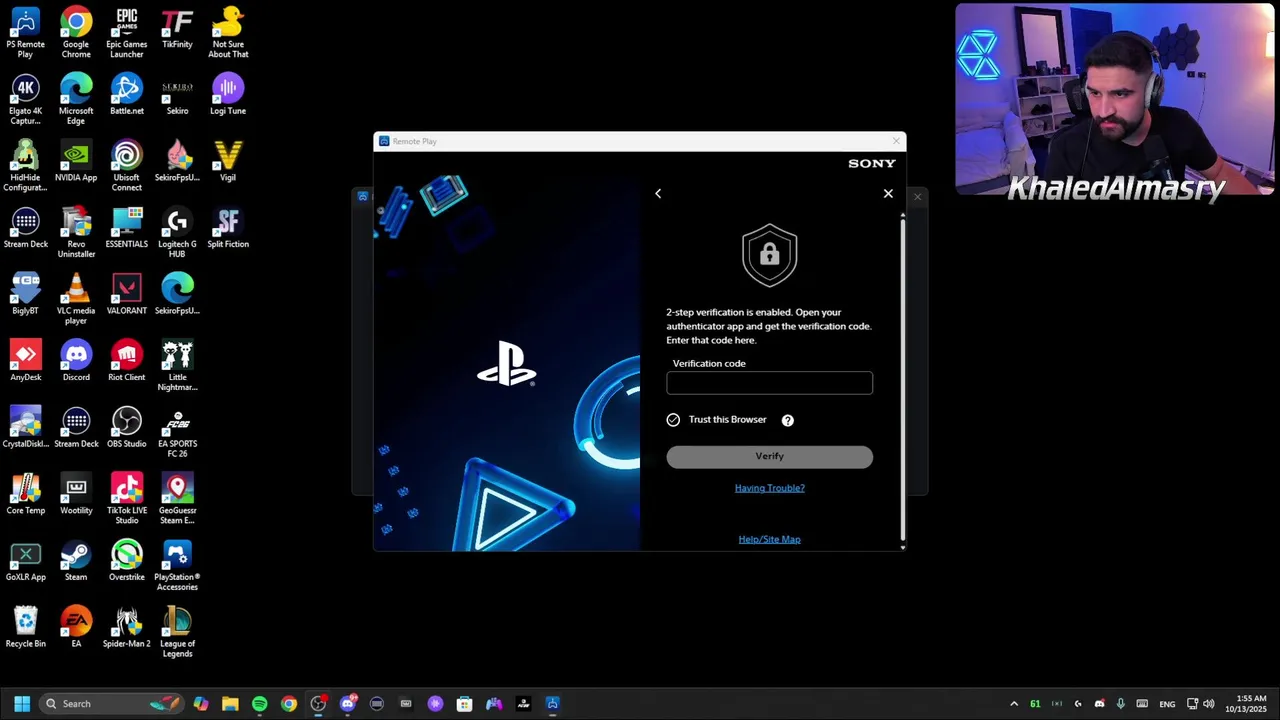The height and width of the screenshot is (720, 1280).
Task: Select the Riot Client desktop icon
Action: click(127, 360)
